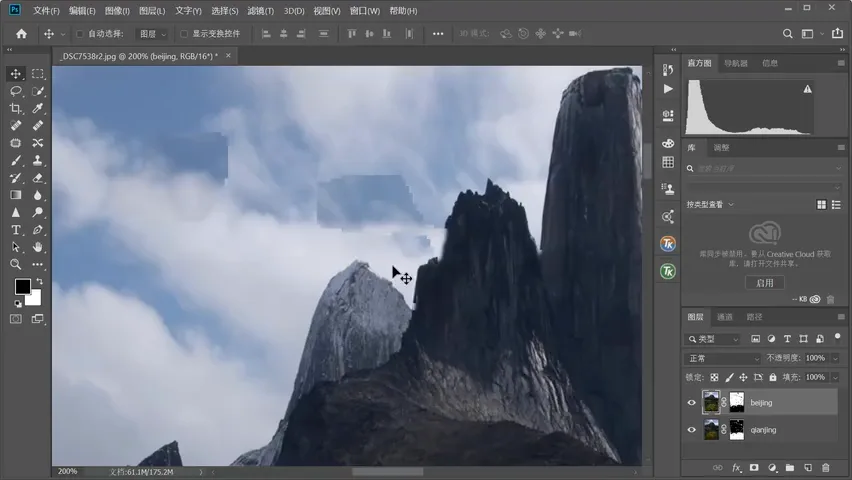Select the Crop tool
This screenshot has width=852, height=480.
[16, 108]
